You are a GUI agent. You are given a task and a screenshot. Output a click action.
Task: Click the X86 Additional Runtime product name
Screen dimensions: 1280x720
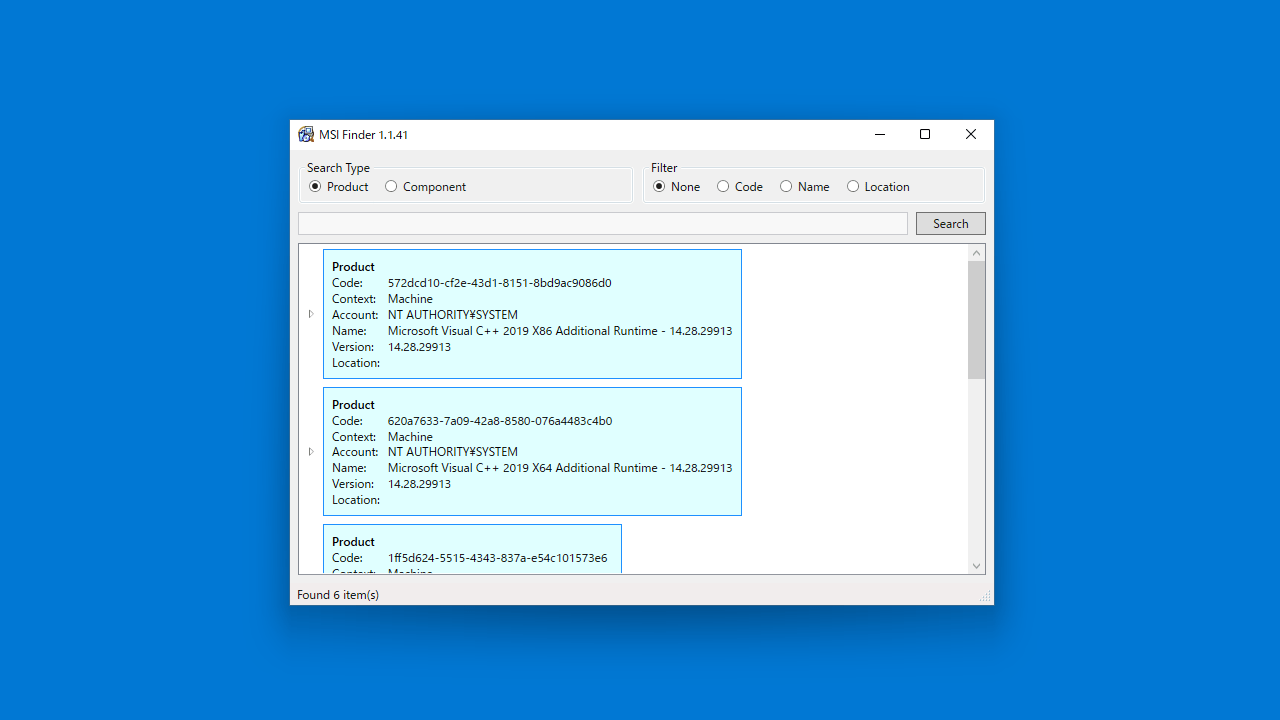560,331
